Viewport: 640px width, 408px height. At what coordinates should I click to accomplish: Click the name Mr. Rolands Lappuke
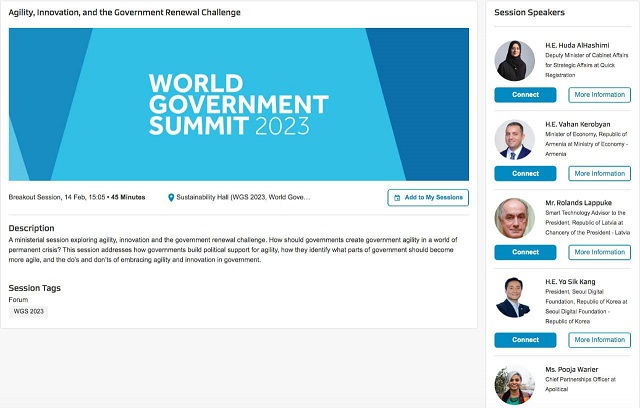(578, 203)
